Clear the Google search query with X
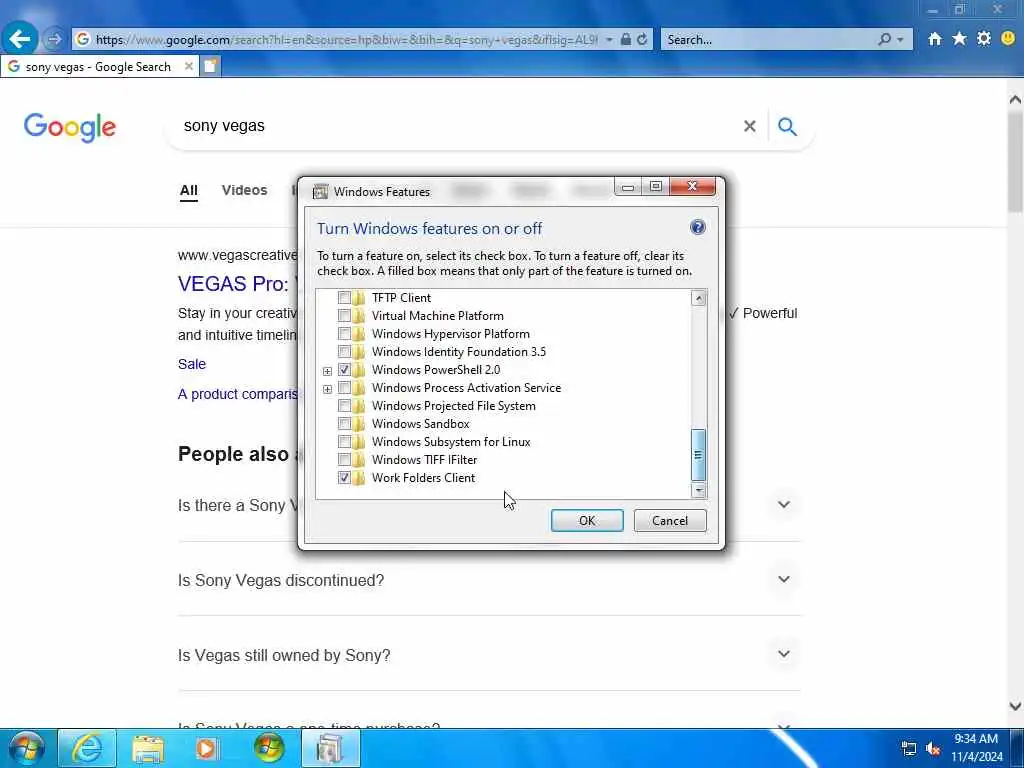1024x768 pixels. 750,126
